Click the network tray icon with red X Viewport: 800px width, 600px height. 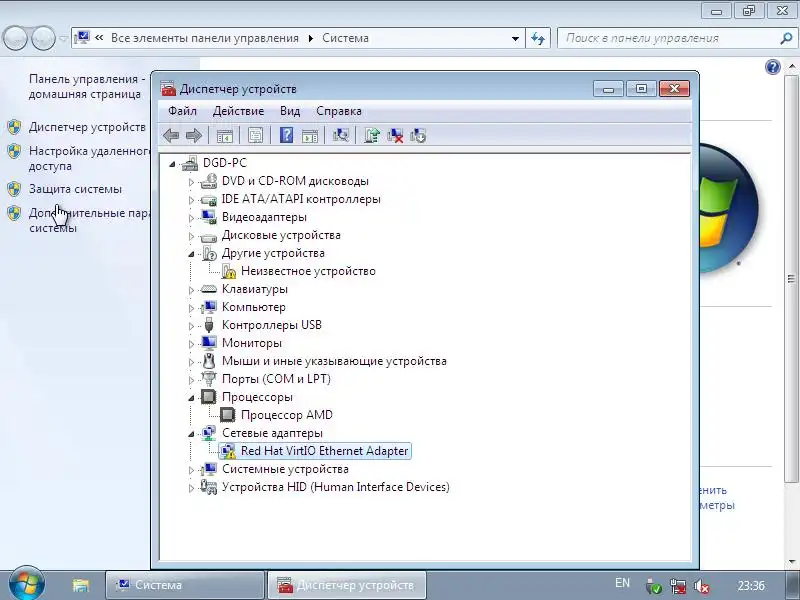coord(678,586)
